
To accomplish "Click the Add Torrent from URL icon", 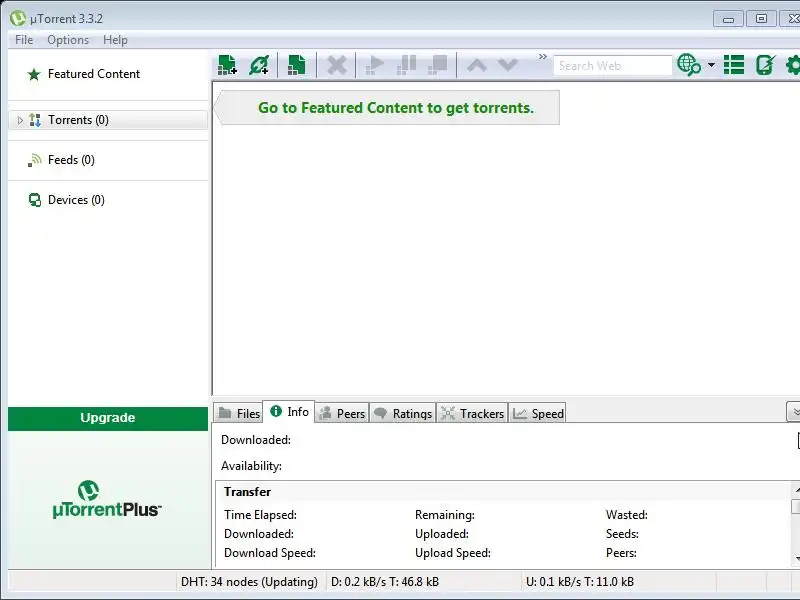I will click(259, 65).
